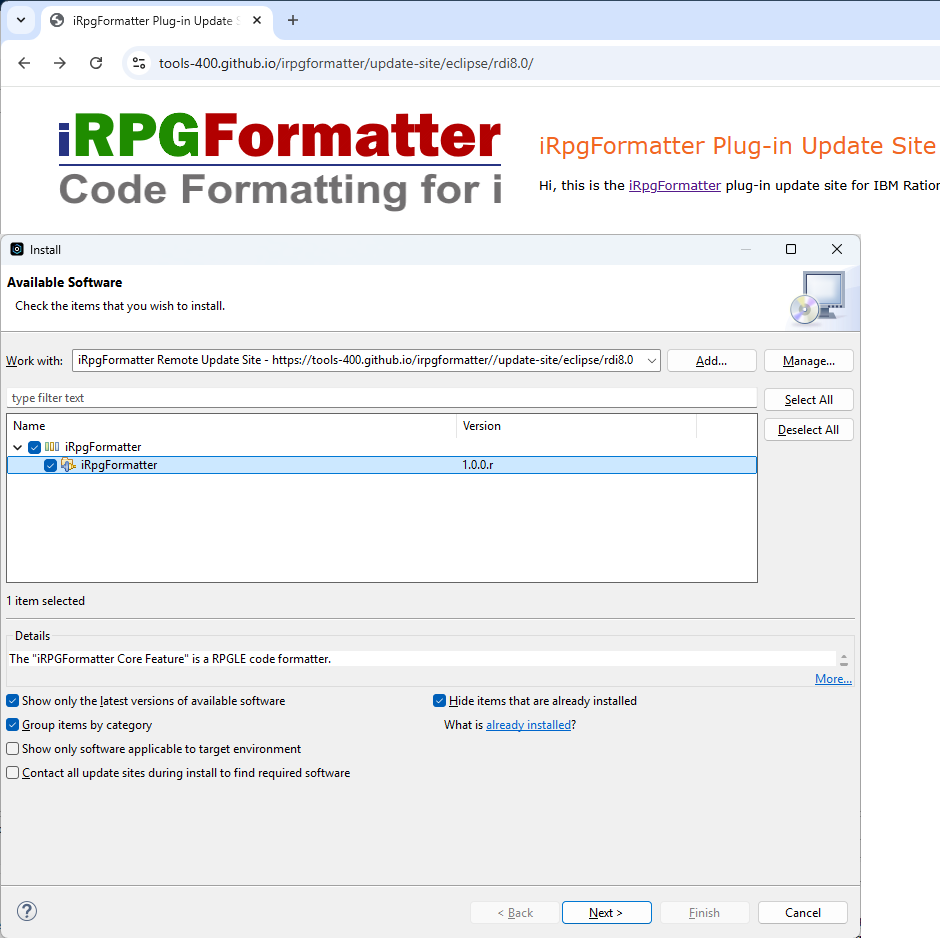Viewport: 940px width, 938px height.
Task: Go back in the browser
Action: click(x=24, y=63)
